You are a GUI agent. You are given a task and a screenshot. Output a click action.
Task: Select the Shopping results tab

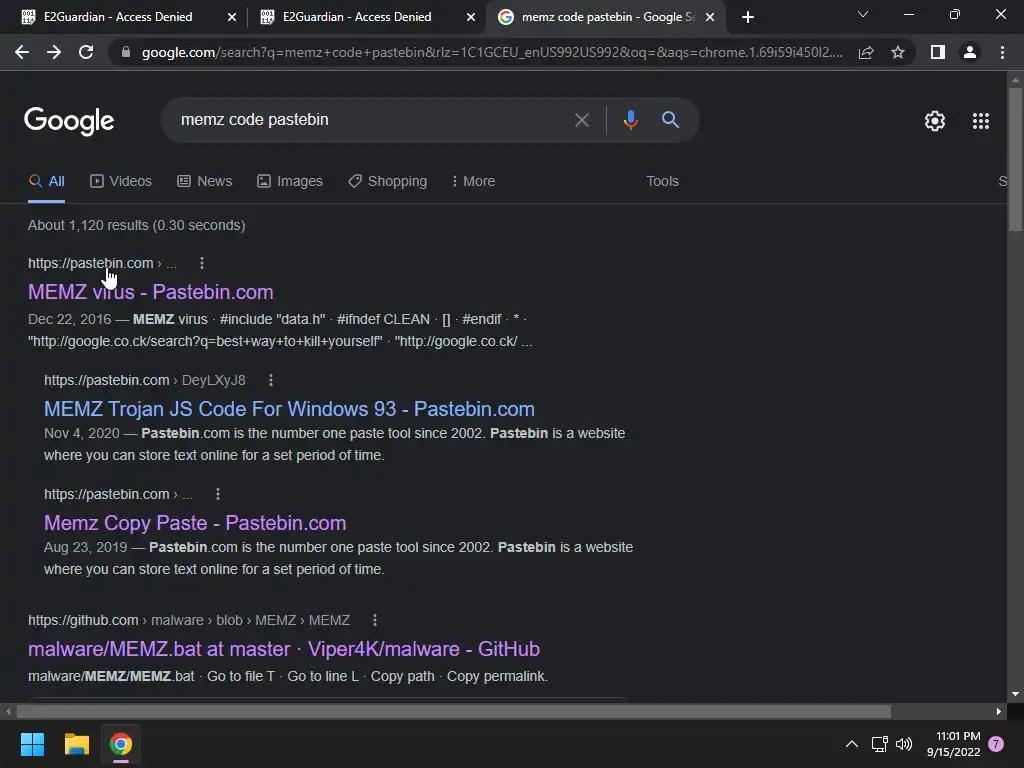click(x=388, y=182)
